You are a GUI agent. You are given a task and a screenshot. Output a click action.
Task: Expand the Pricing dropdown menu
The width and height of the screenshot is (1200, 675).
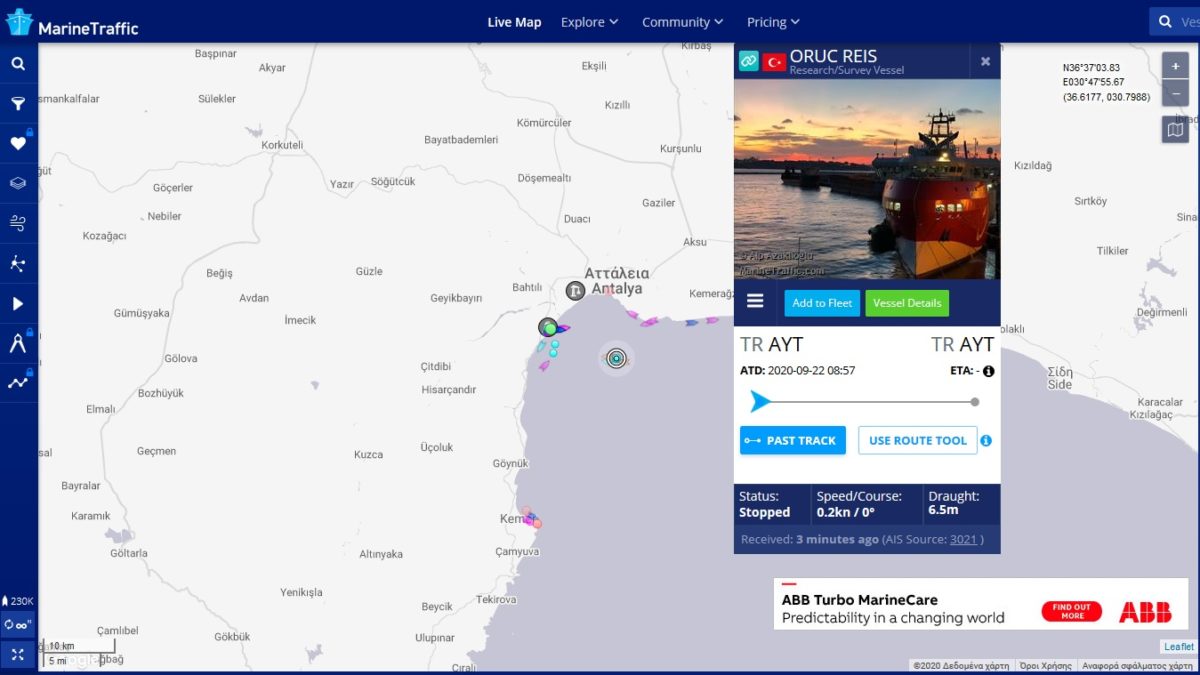pyautogui.click(x=773, y=22)
